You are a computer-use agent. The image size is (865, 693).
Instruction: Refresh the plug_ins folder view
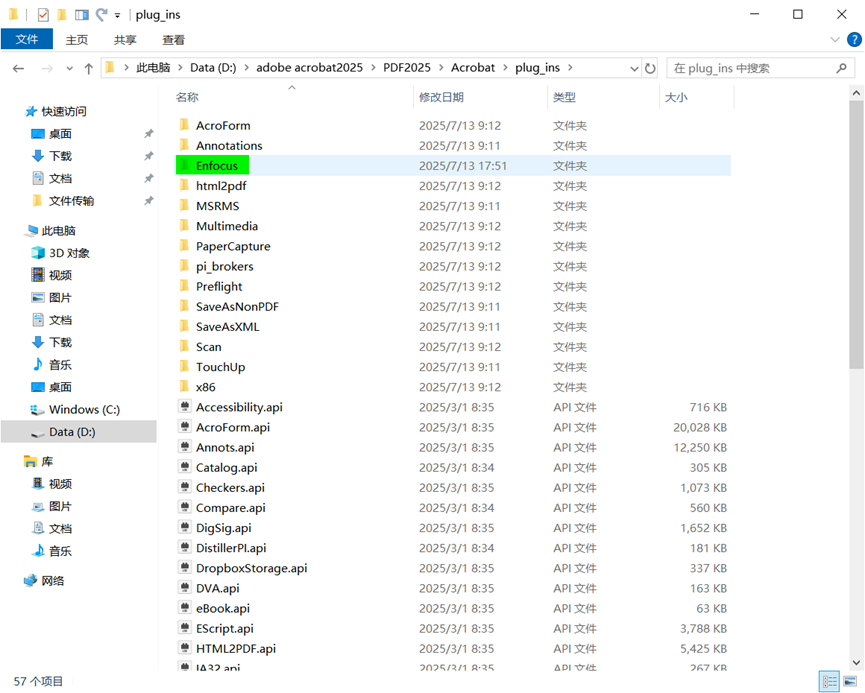click(x=650, y=68)
